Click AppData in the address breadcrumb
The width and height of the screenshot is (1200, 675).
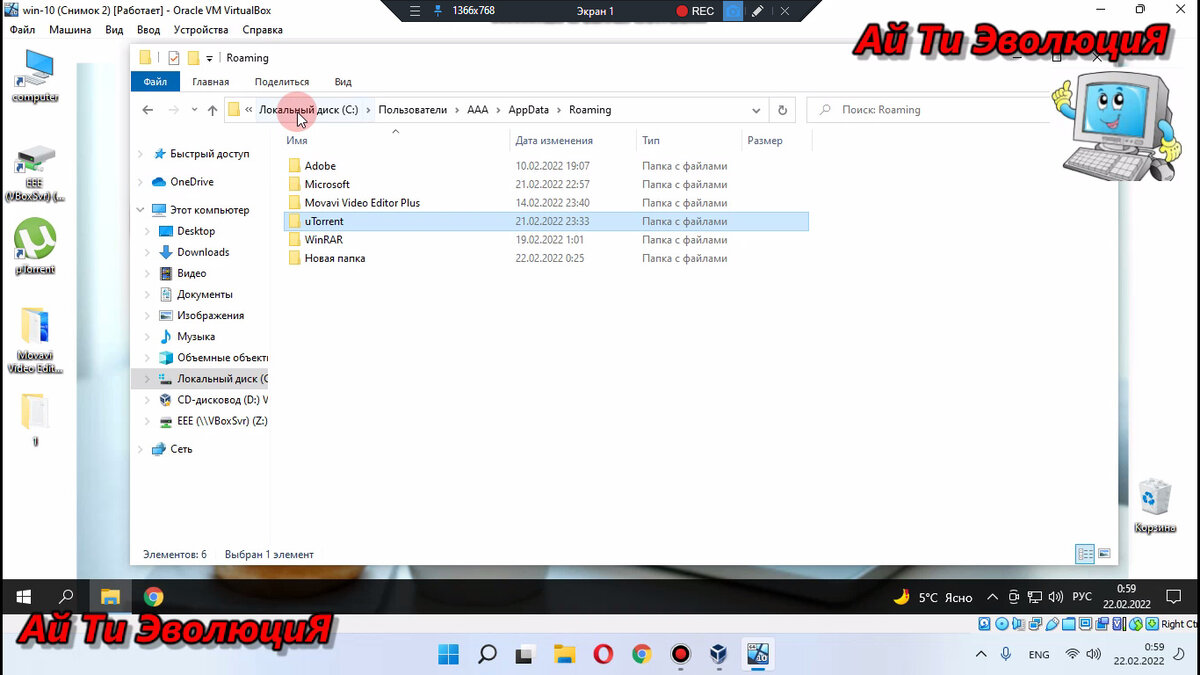click(x=528, y=110)
